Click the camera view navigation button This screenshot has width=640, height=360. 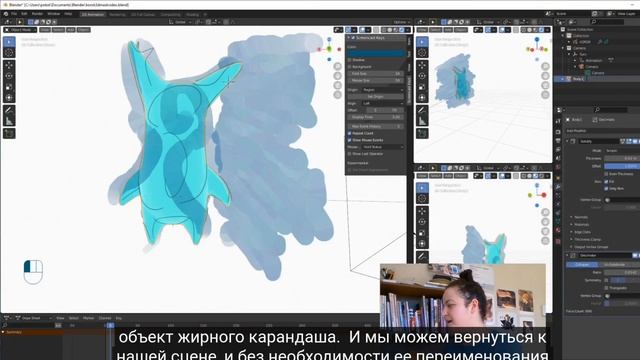coord(337,85)
